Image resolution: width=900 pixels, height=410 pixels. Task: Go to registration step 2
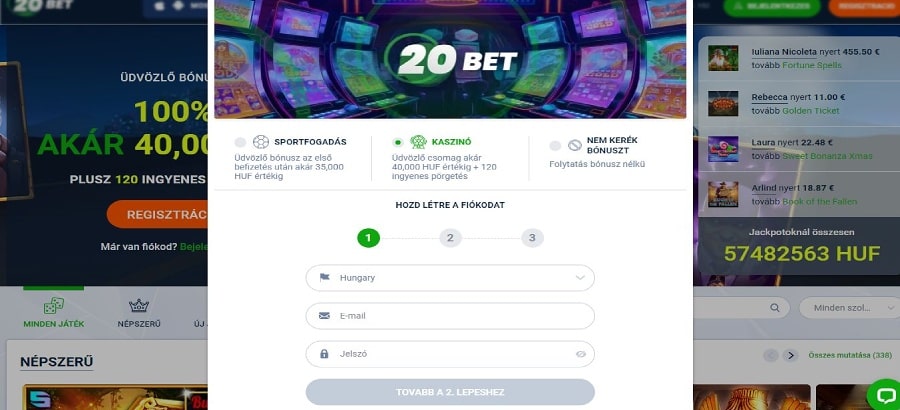pyautogui.click(x=450, y=238)
